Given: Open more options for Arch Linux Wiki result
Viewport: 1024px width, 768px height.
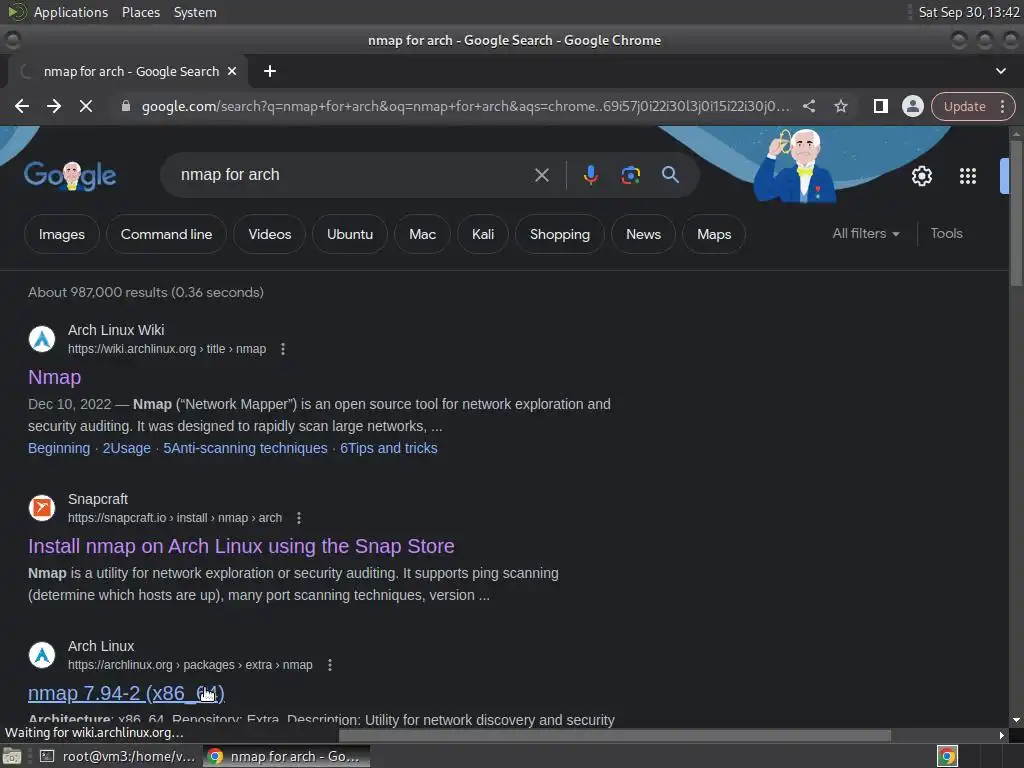Looking at the screenshot, I should click(283, 349).
